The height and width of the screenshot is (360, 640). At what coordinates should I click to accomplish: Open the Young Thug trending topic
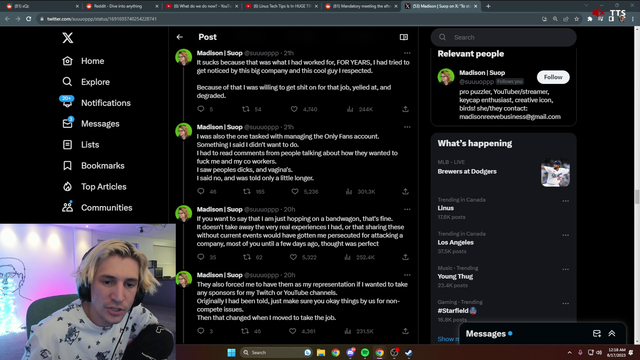point(455,276)
